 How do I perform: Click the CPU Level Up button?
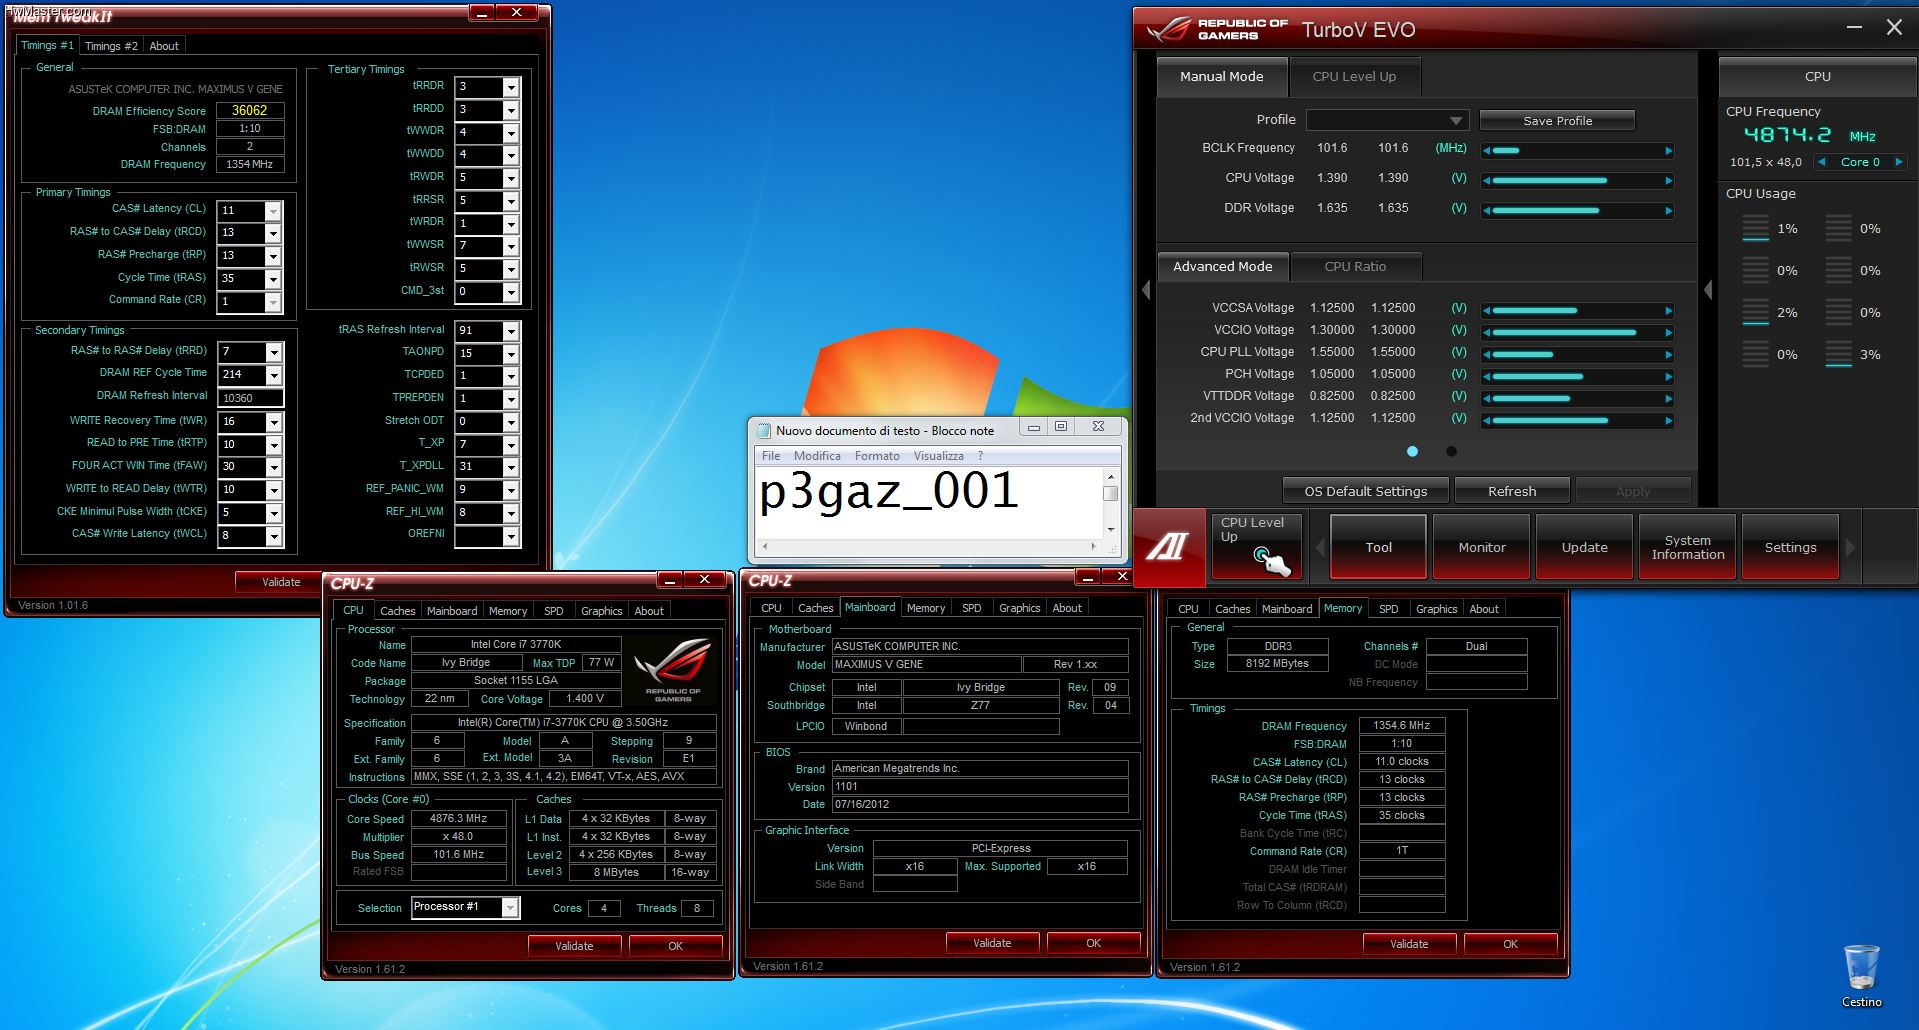tap(1257, 546)
